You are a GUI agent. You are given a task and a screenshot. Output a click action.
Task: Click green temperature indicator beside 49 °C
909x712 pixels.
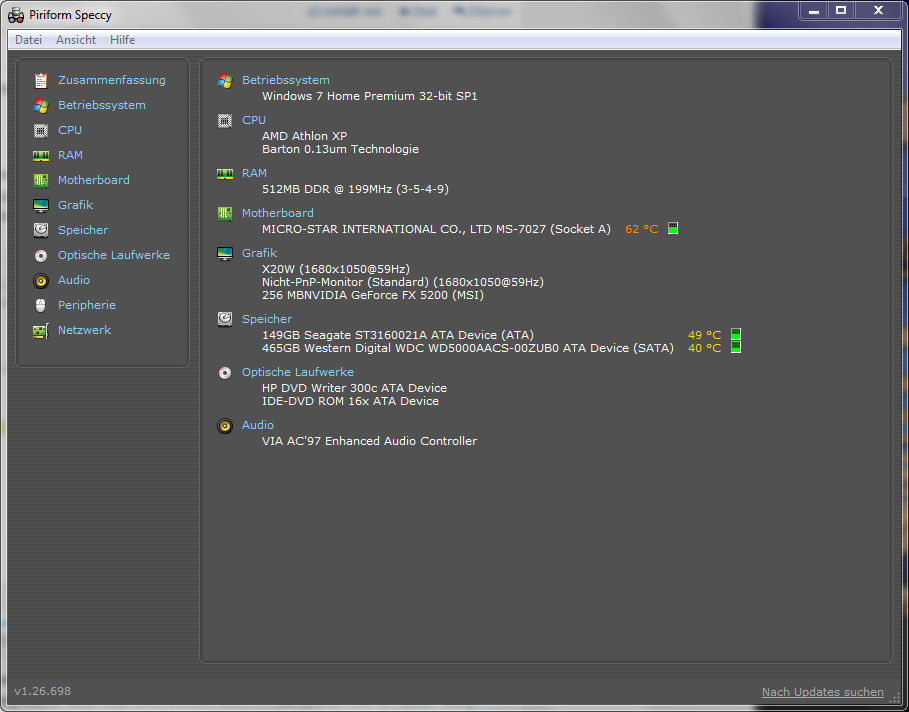(x=736, y=334)
